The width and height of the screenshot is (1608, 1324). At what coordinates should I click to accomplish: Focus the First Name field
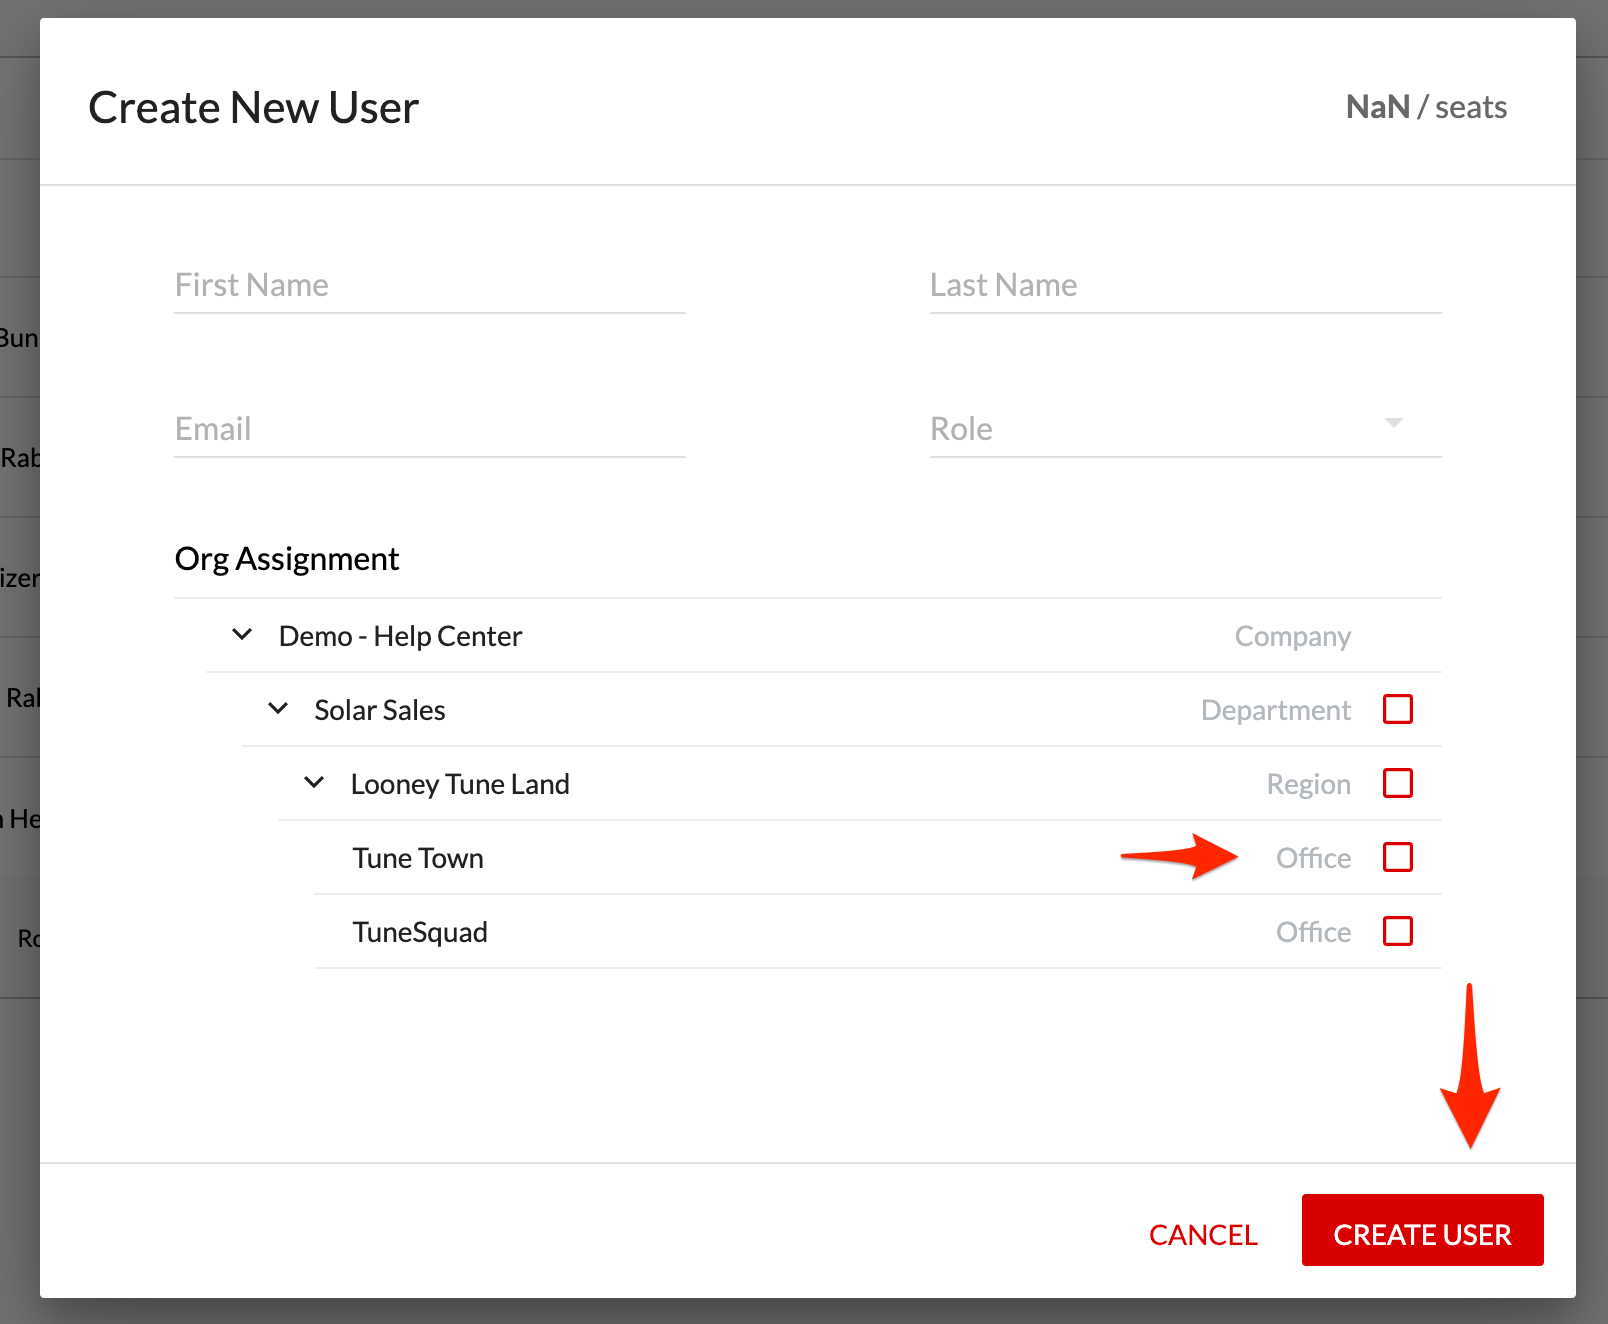pyautogui.click(x=430, y=286)
